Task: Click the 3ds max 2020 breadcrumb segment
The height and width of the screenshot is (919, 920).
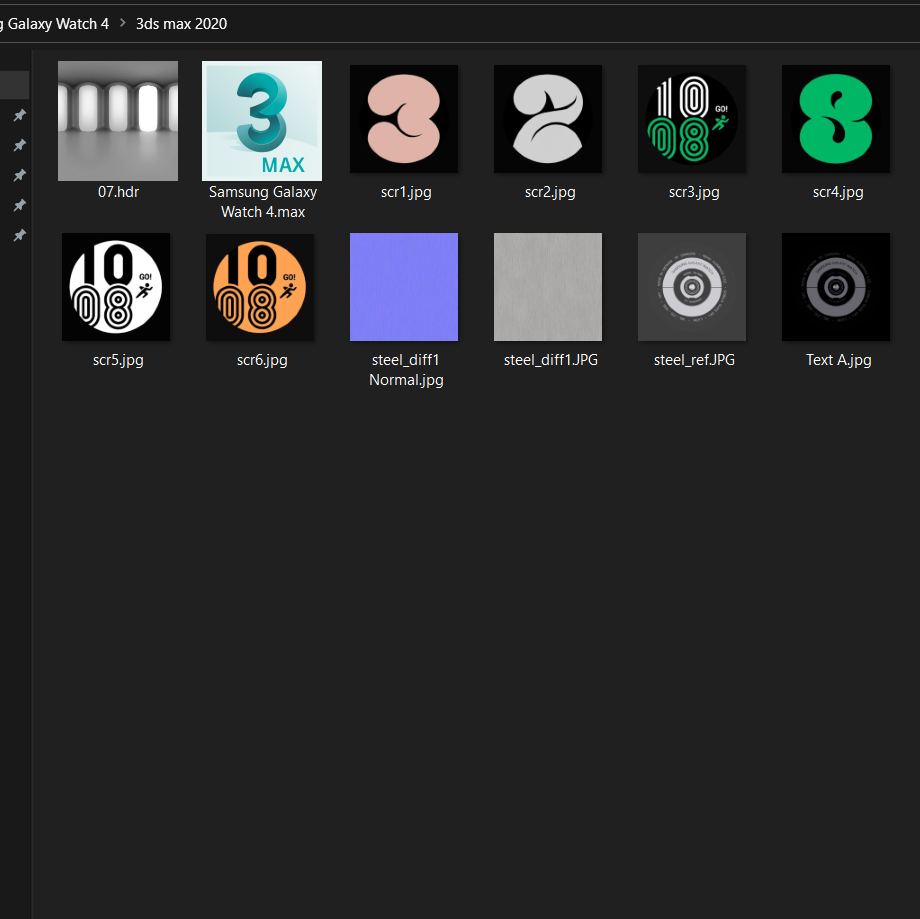Action: coord(181,24)
